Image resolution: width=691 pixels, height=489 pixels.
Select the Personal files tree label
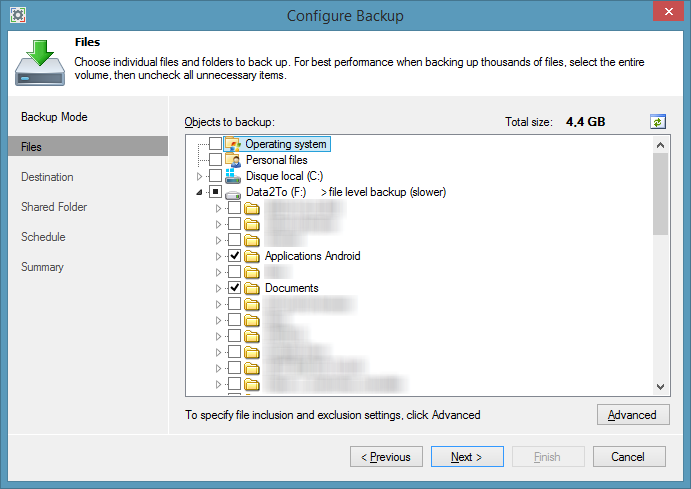click(276, 160)
